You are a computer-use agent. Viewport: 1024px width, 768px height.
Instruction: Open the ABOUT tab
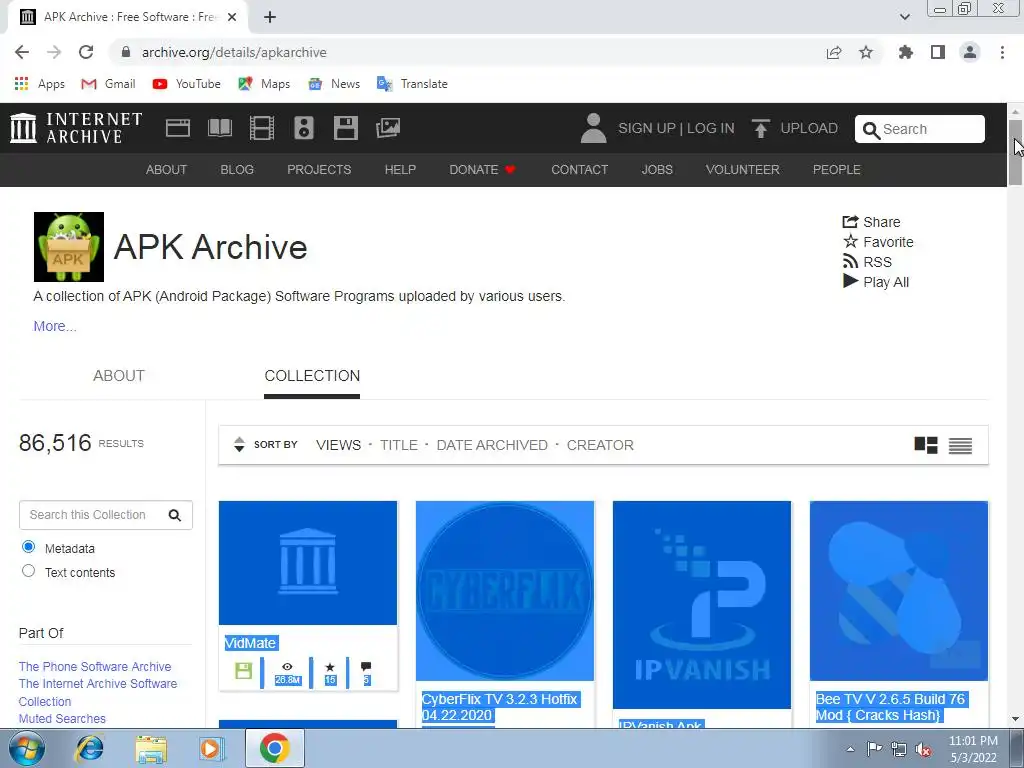tap(119, 376)
